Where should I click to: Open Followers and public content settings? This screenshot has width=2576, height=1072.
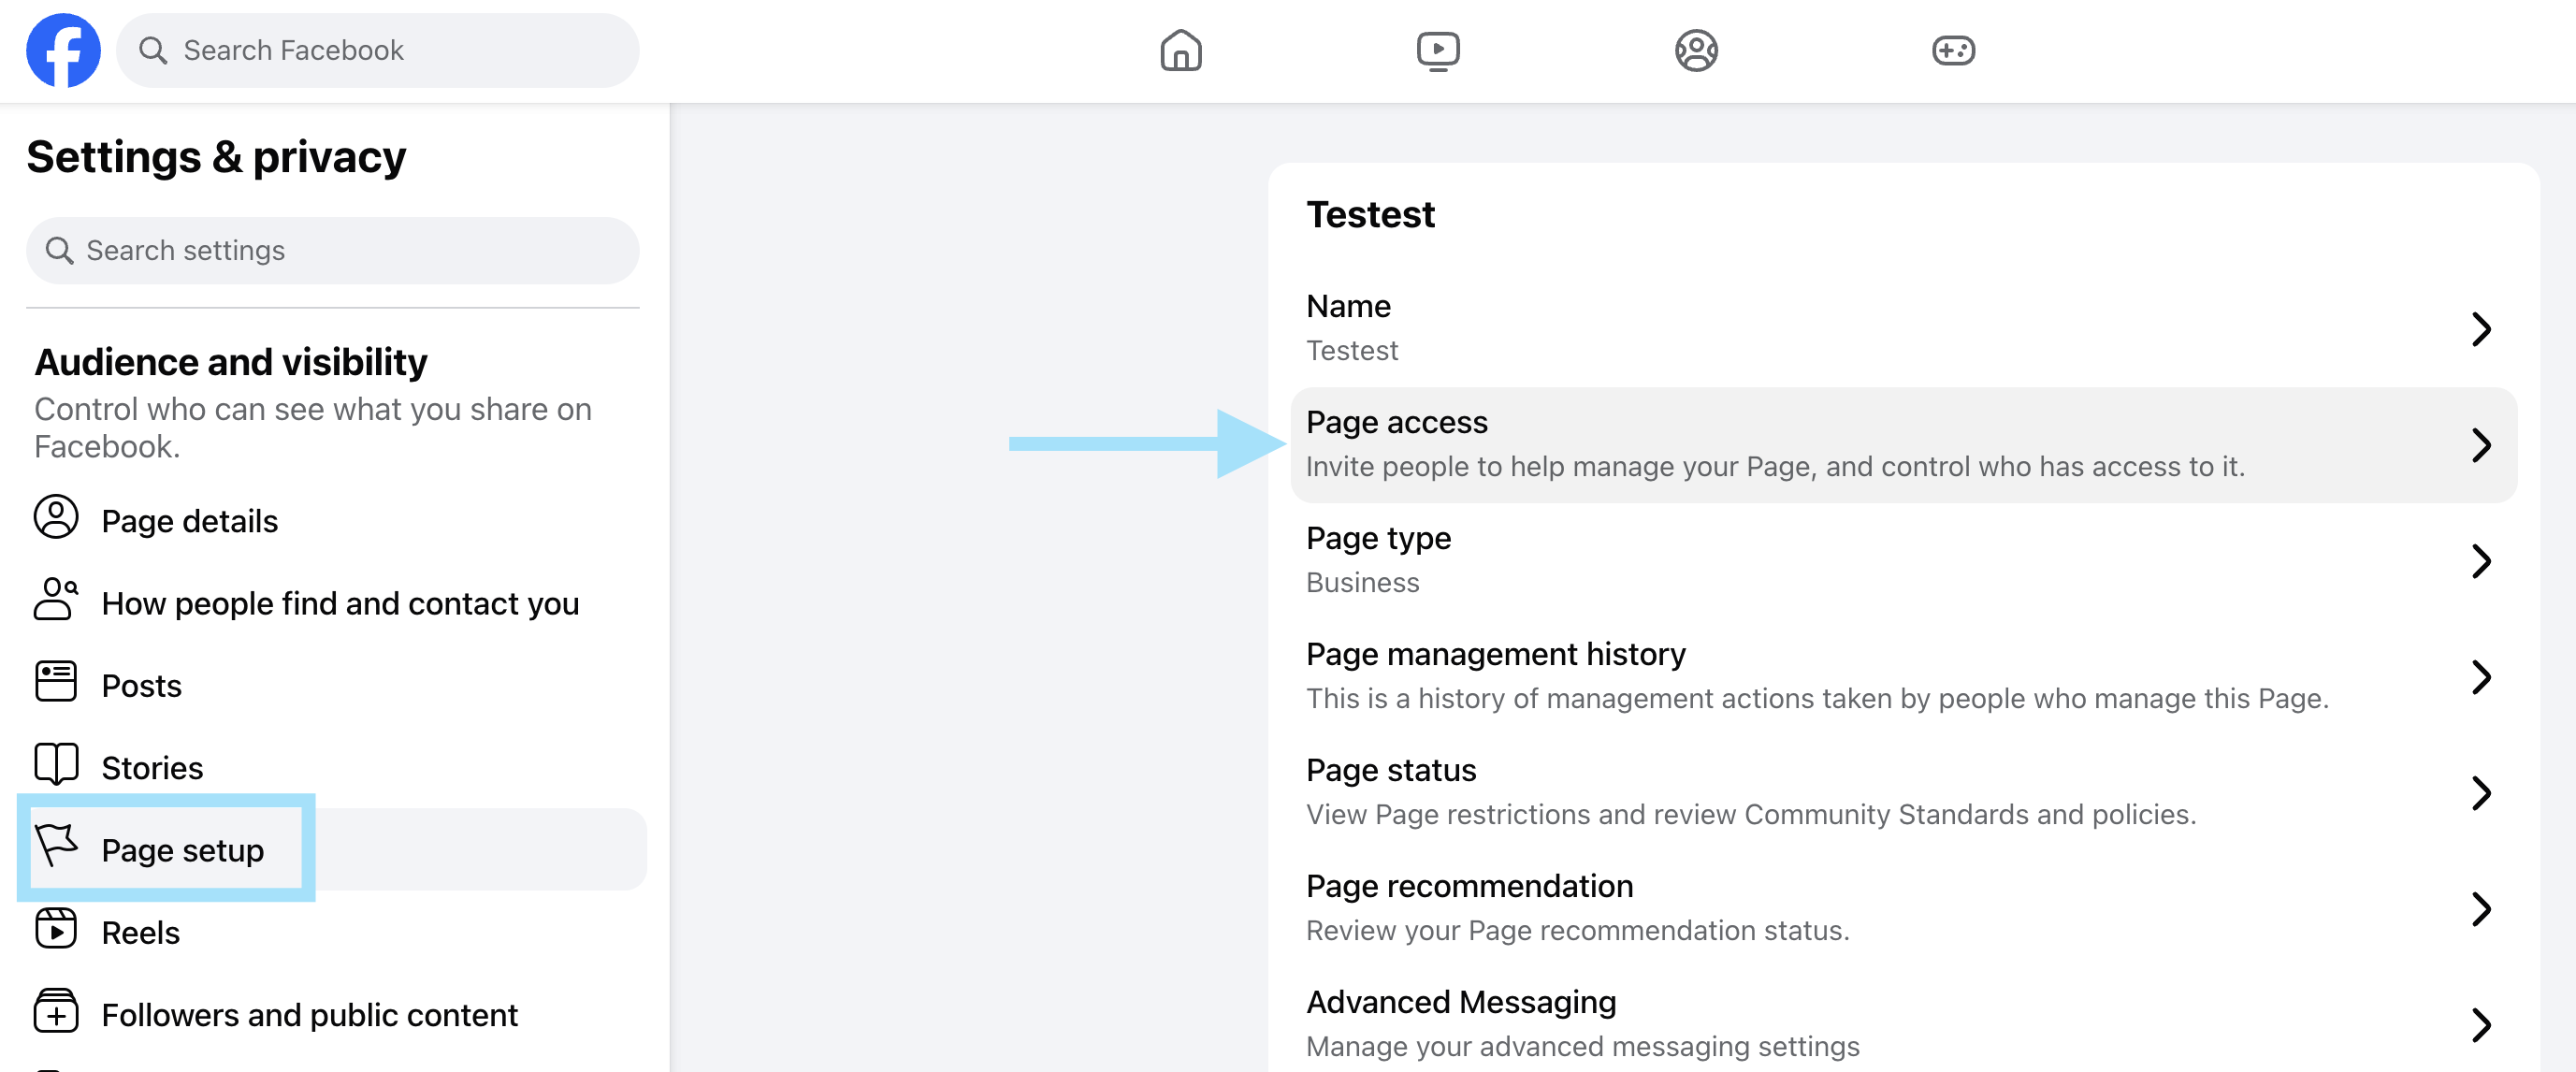click(x=309, y=1014)
